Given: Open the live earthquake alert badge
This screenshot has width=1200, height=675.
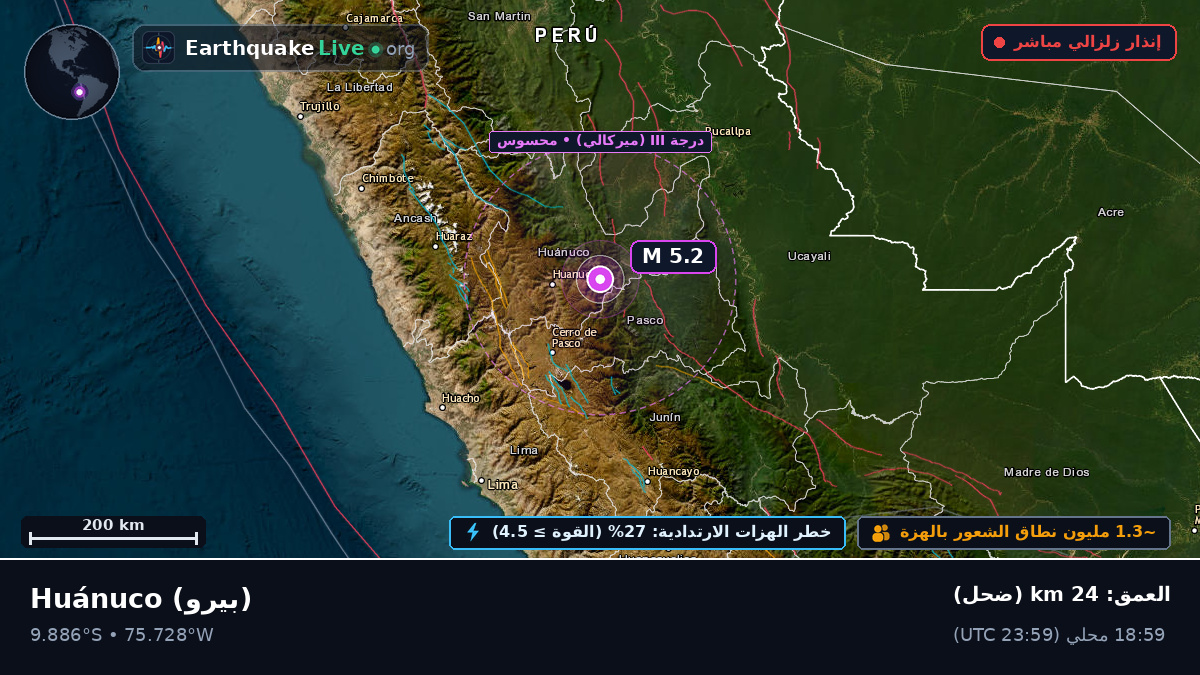Looking at the screenshot, I should (1078, 42).
